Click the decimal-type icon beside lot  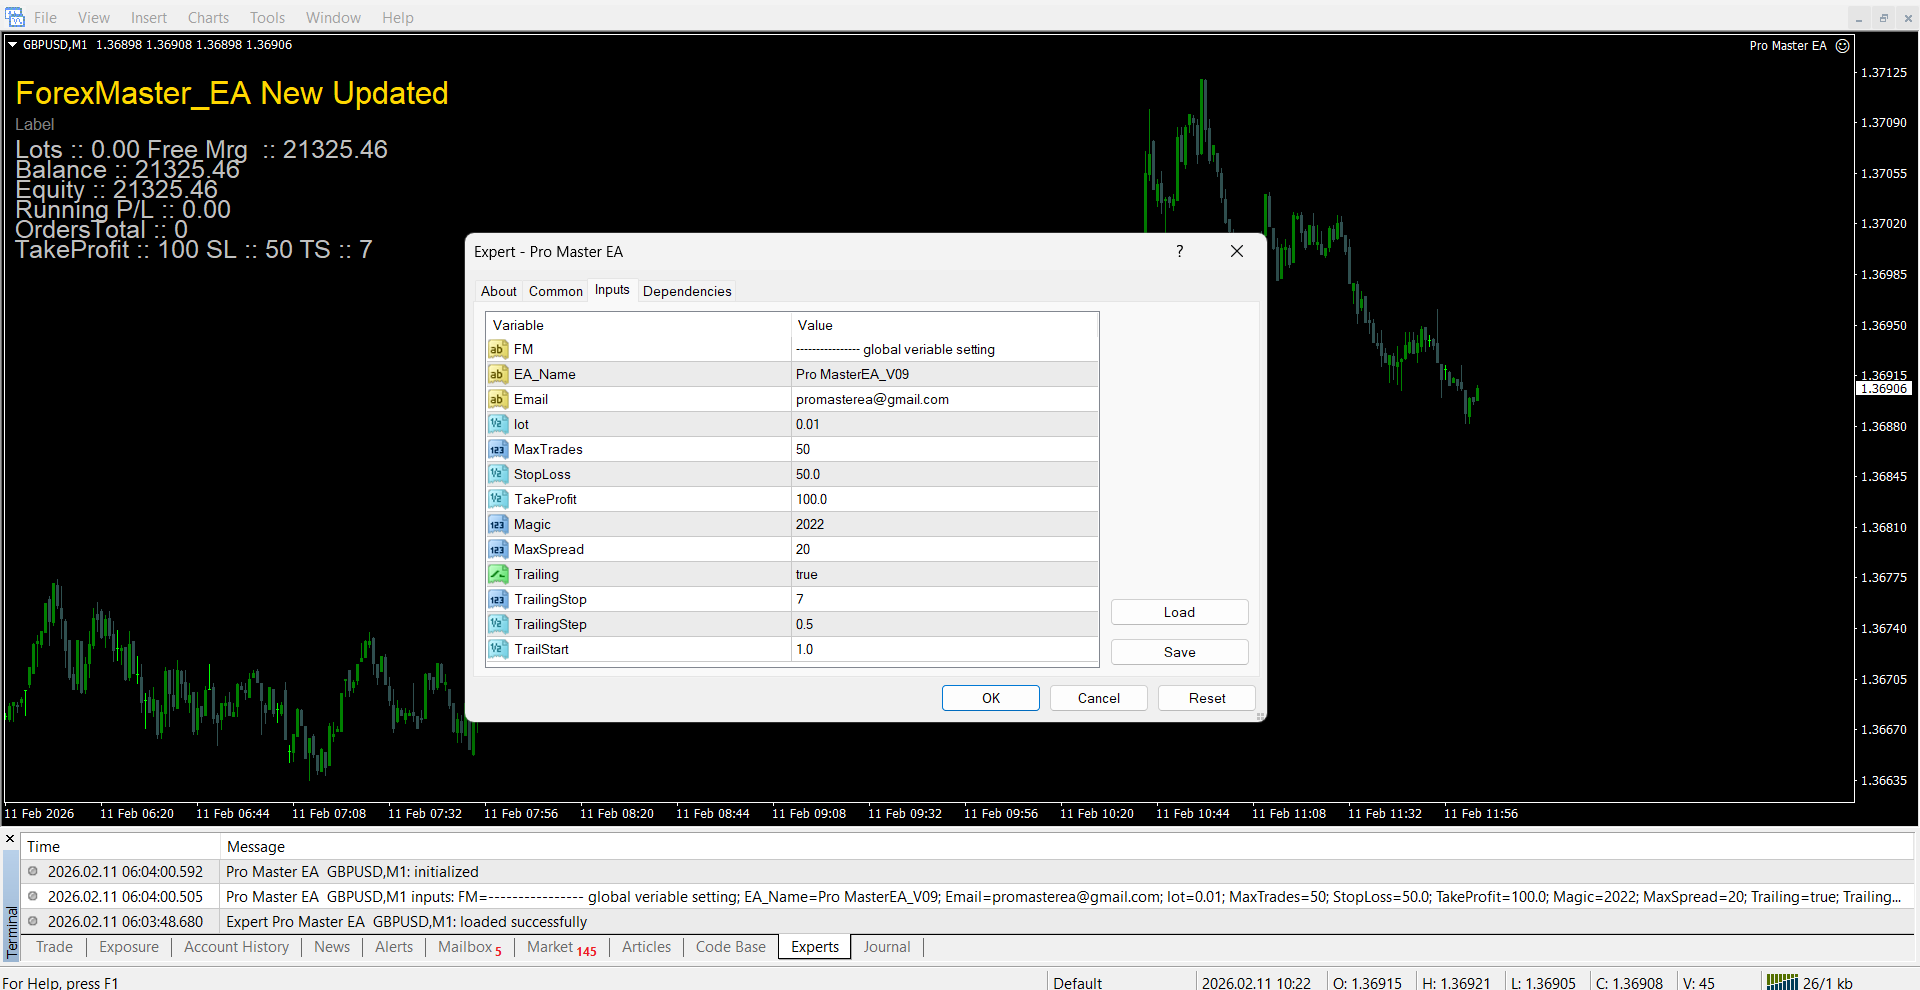click(x=497, y=424)
